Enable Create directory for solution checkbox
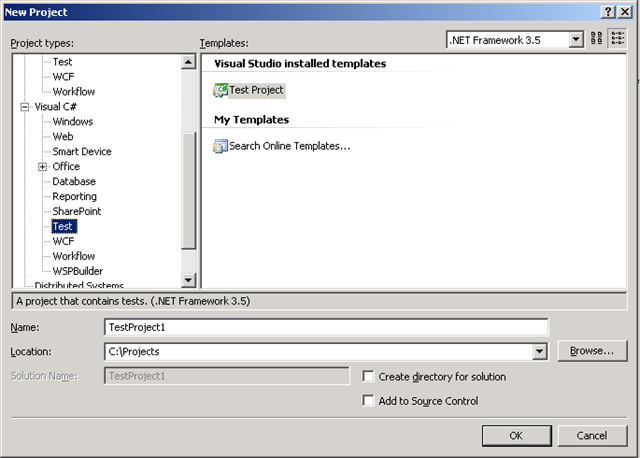The height and width of the screenshot is (458, 640). pos(368,376)
